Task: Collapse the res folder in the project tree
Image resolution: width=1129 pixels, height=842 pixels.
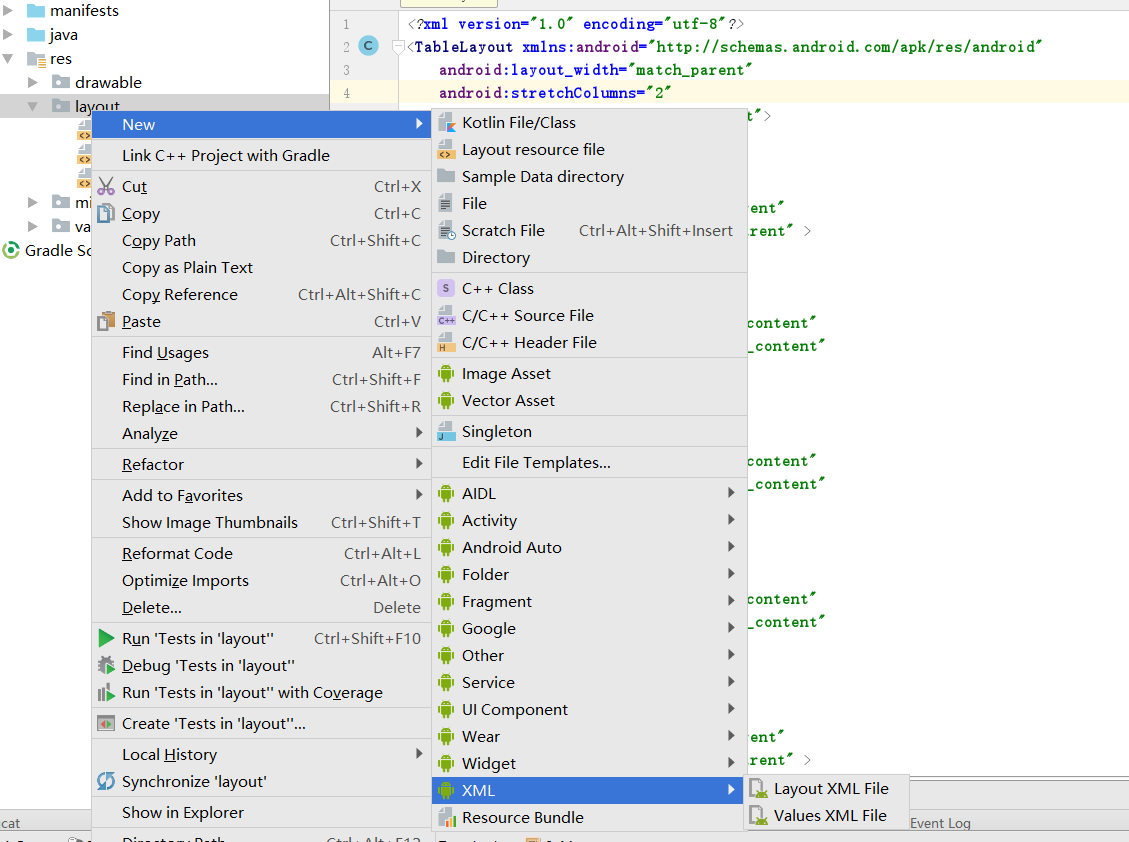Action: pos(9,58)
